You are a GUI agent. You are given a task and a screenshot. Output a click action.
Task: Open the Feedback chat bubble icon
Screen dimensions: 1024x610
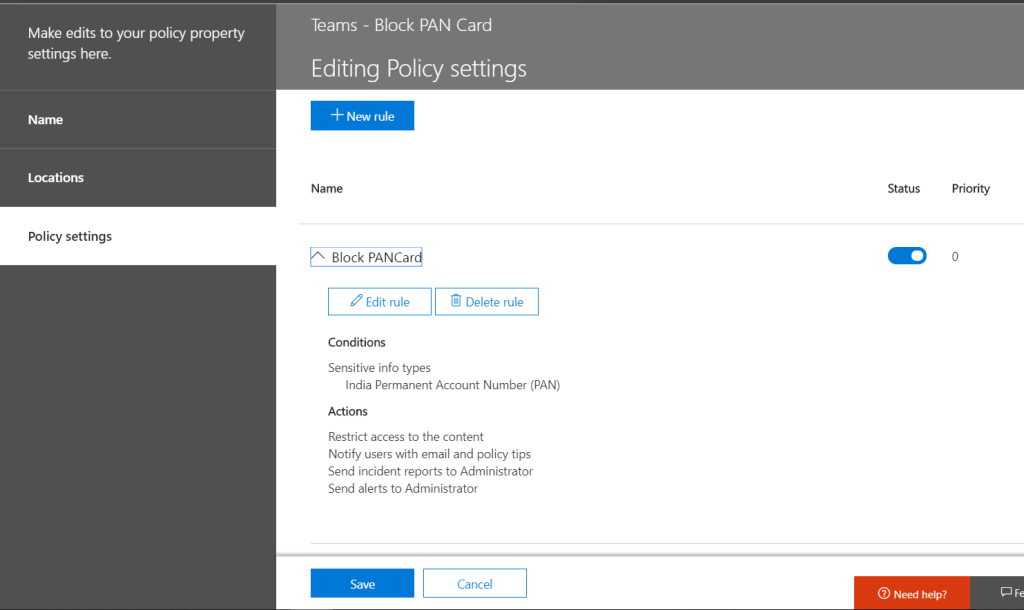click(1006, 593)
